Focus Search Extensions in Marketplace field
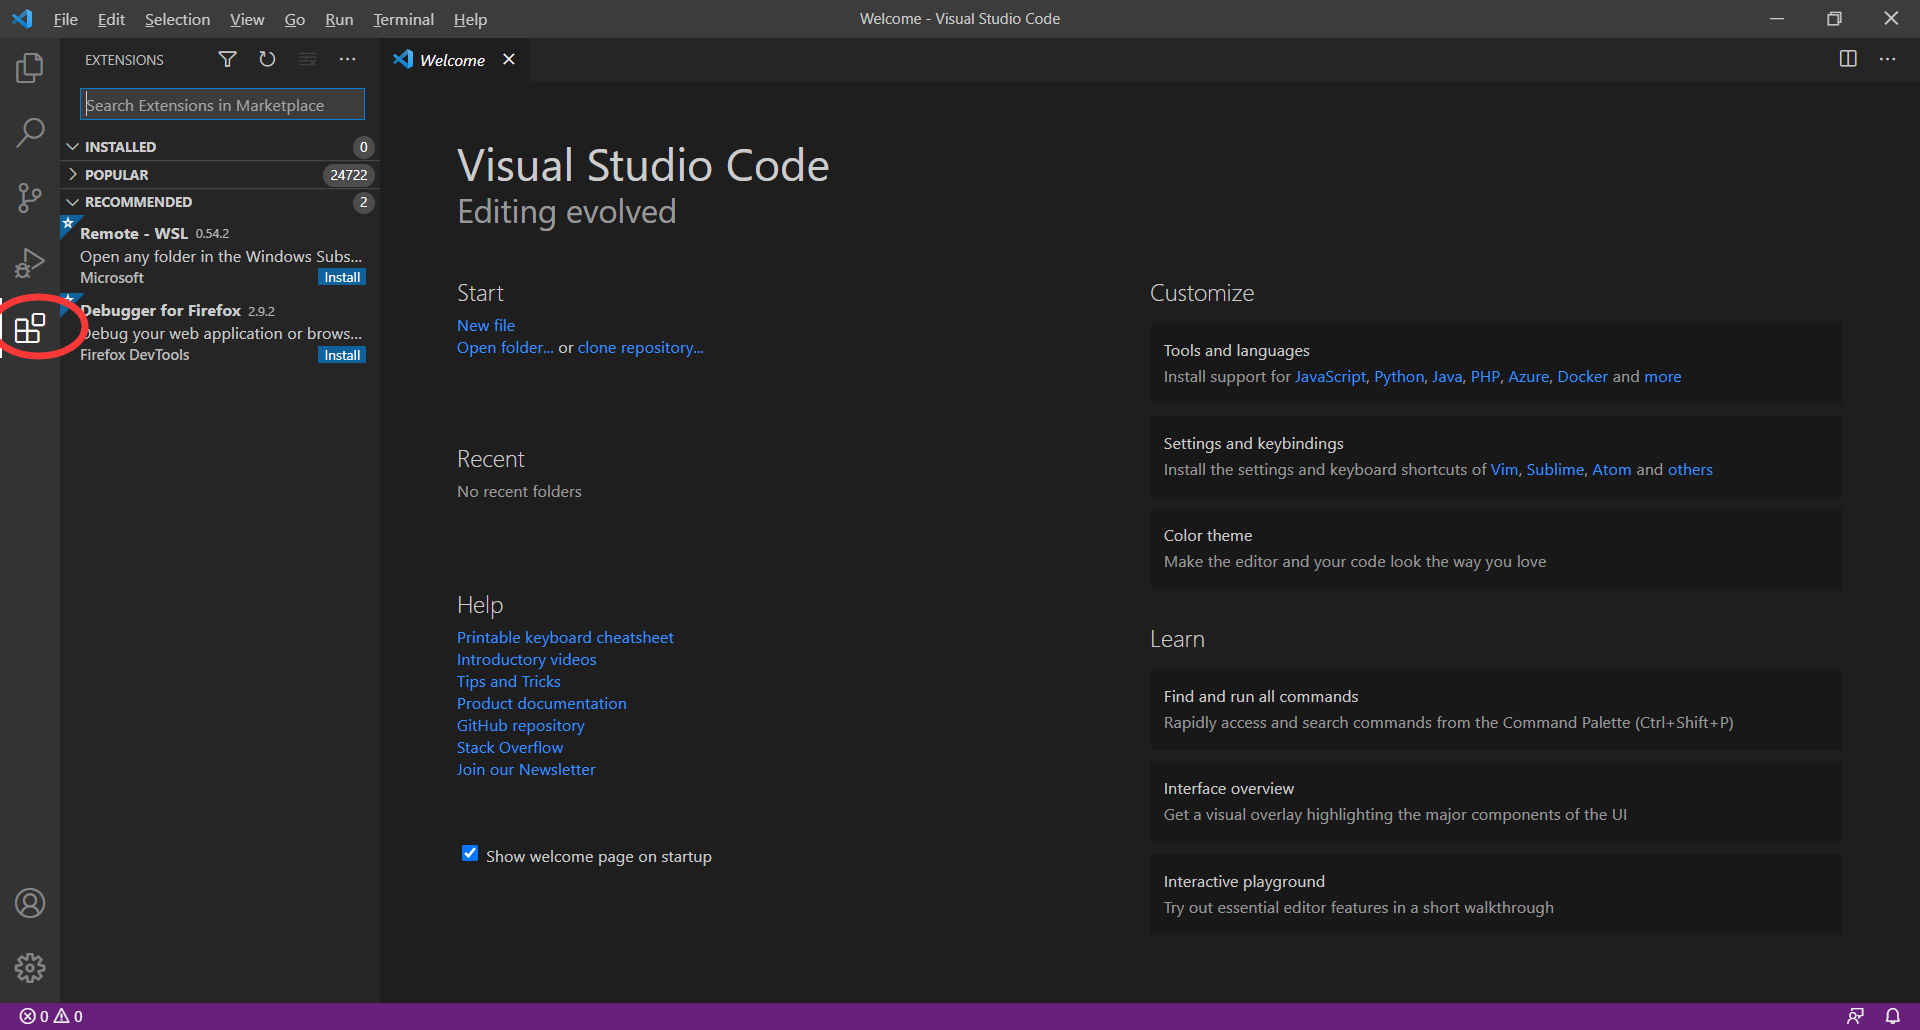Screen dimensions: 1920x1030 coord(222,105)
